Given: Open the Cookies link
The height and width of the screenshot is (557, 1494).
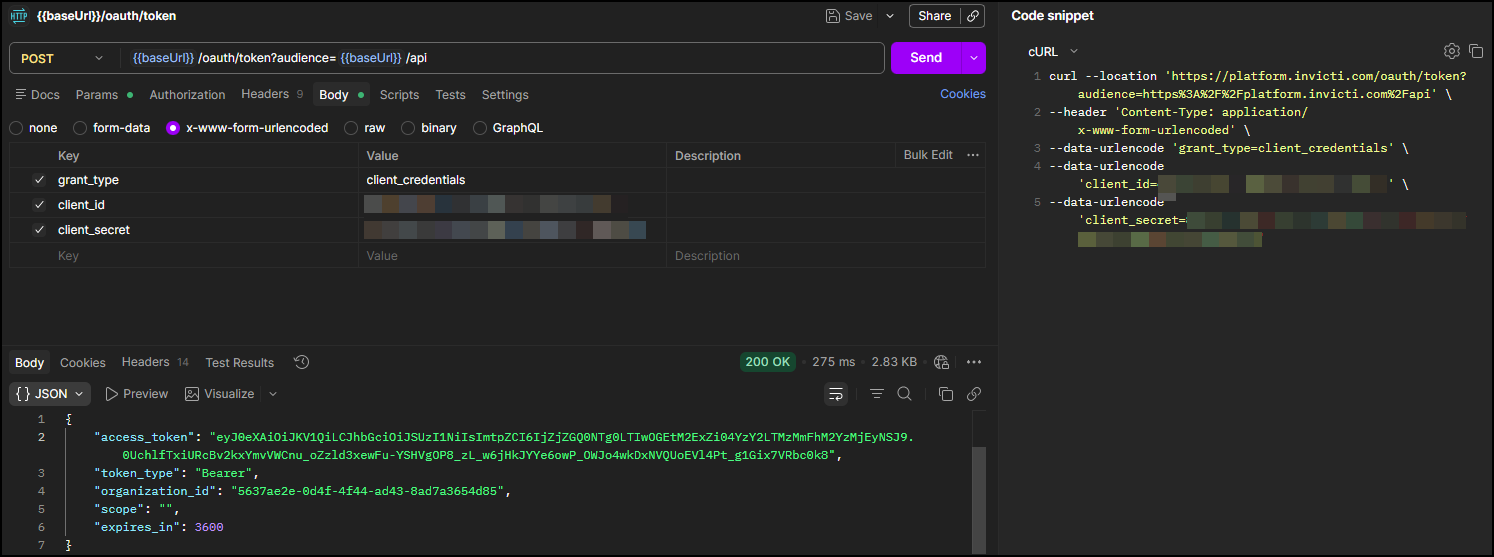Looking at the screenshot, I should pos(962,94).
